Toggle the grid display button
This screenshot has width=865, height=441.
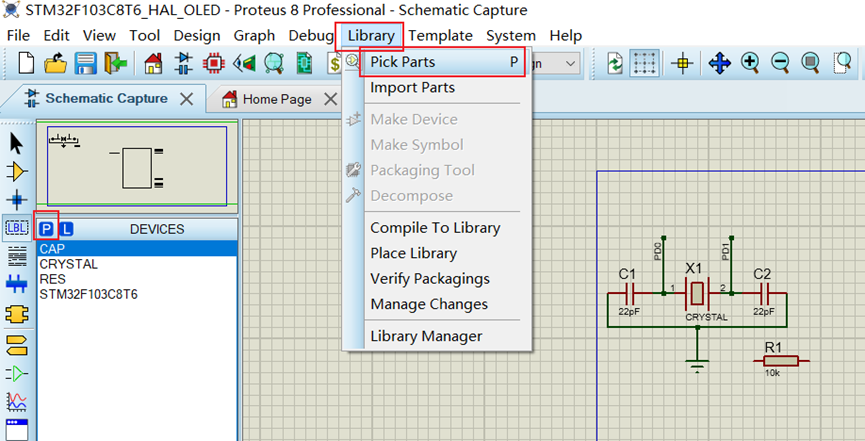point(644,63)
